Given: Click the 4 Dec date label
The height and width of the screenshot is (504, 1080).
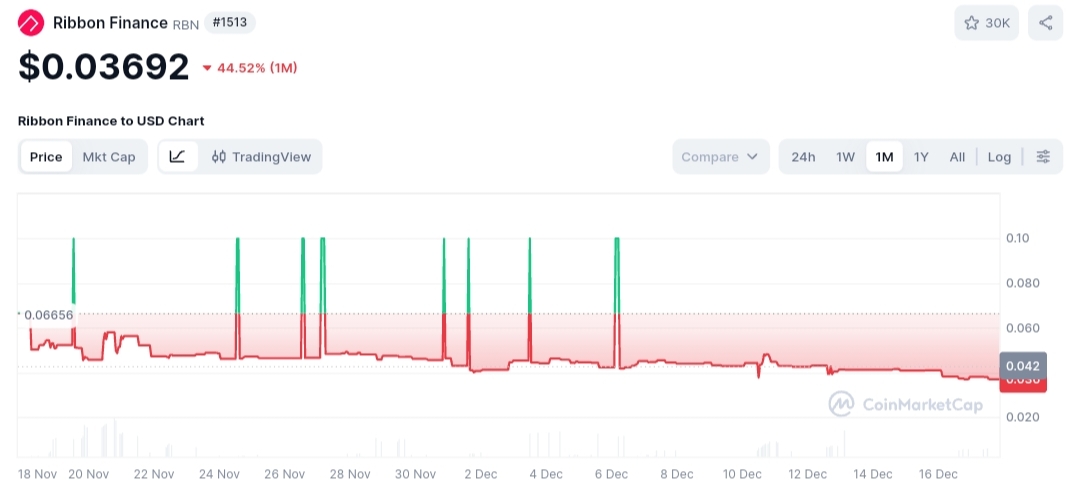Looking at the screenshot, I should click(x=546, y=474).
